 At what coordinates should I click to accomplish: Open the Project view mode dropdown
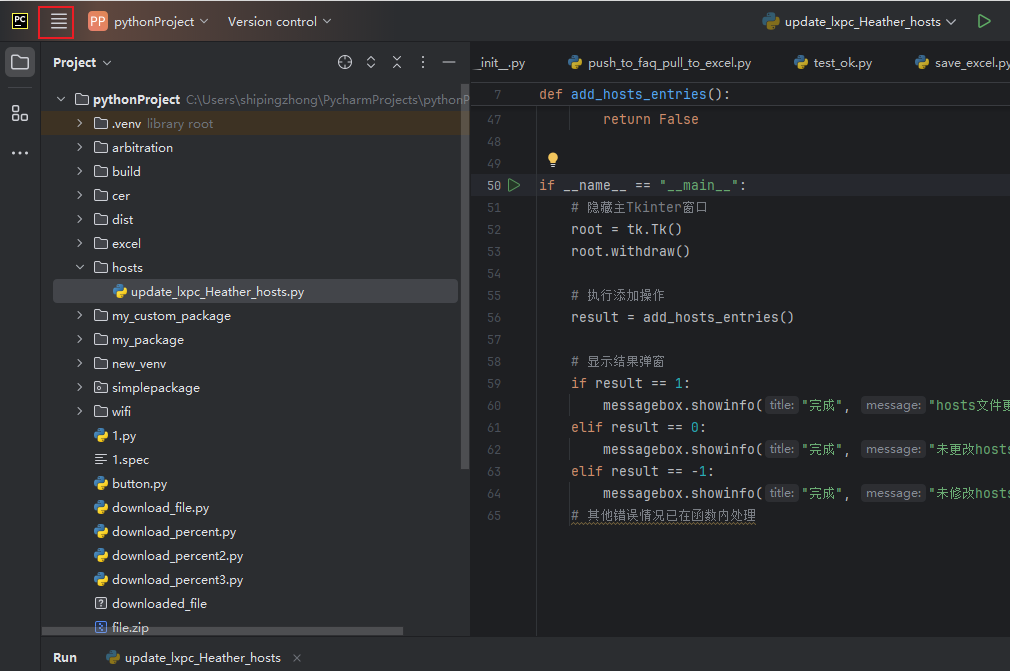(82, 62)
